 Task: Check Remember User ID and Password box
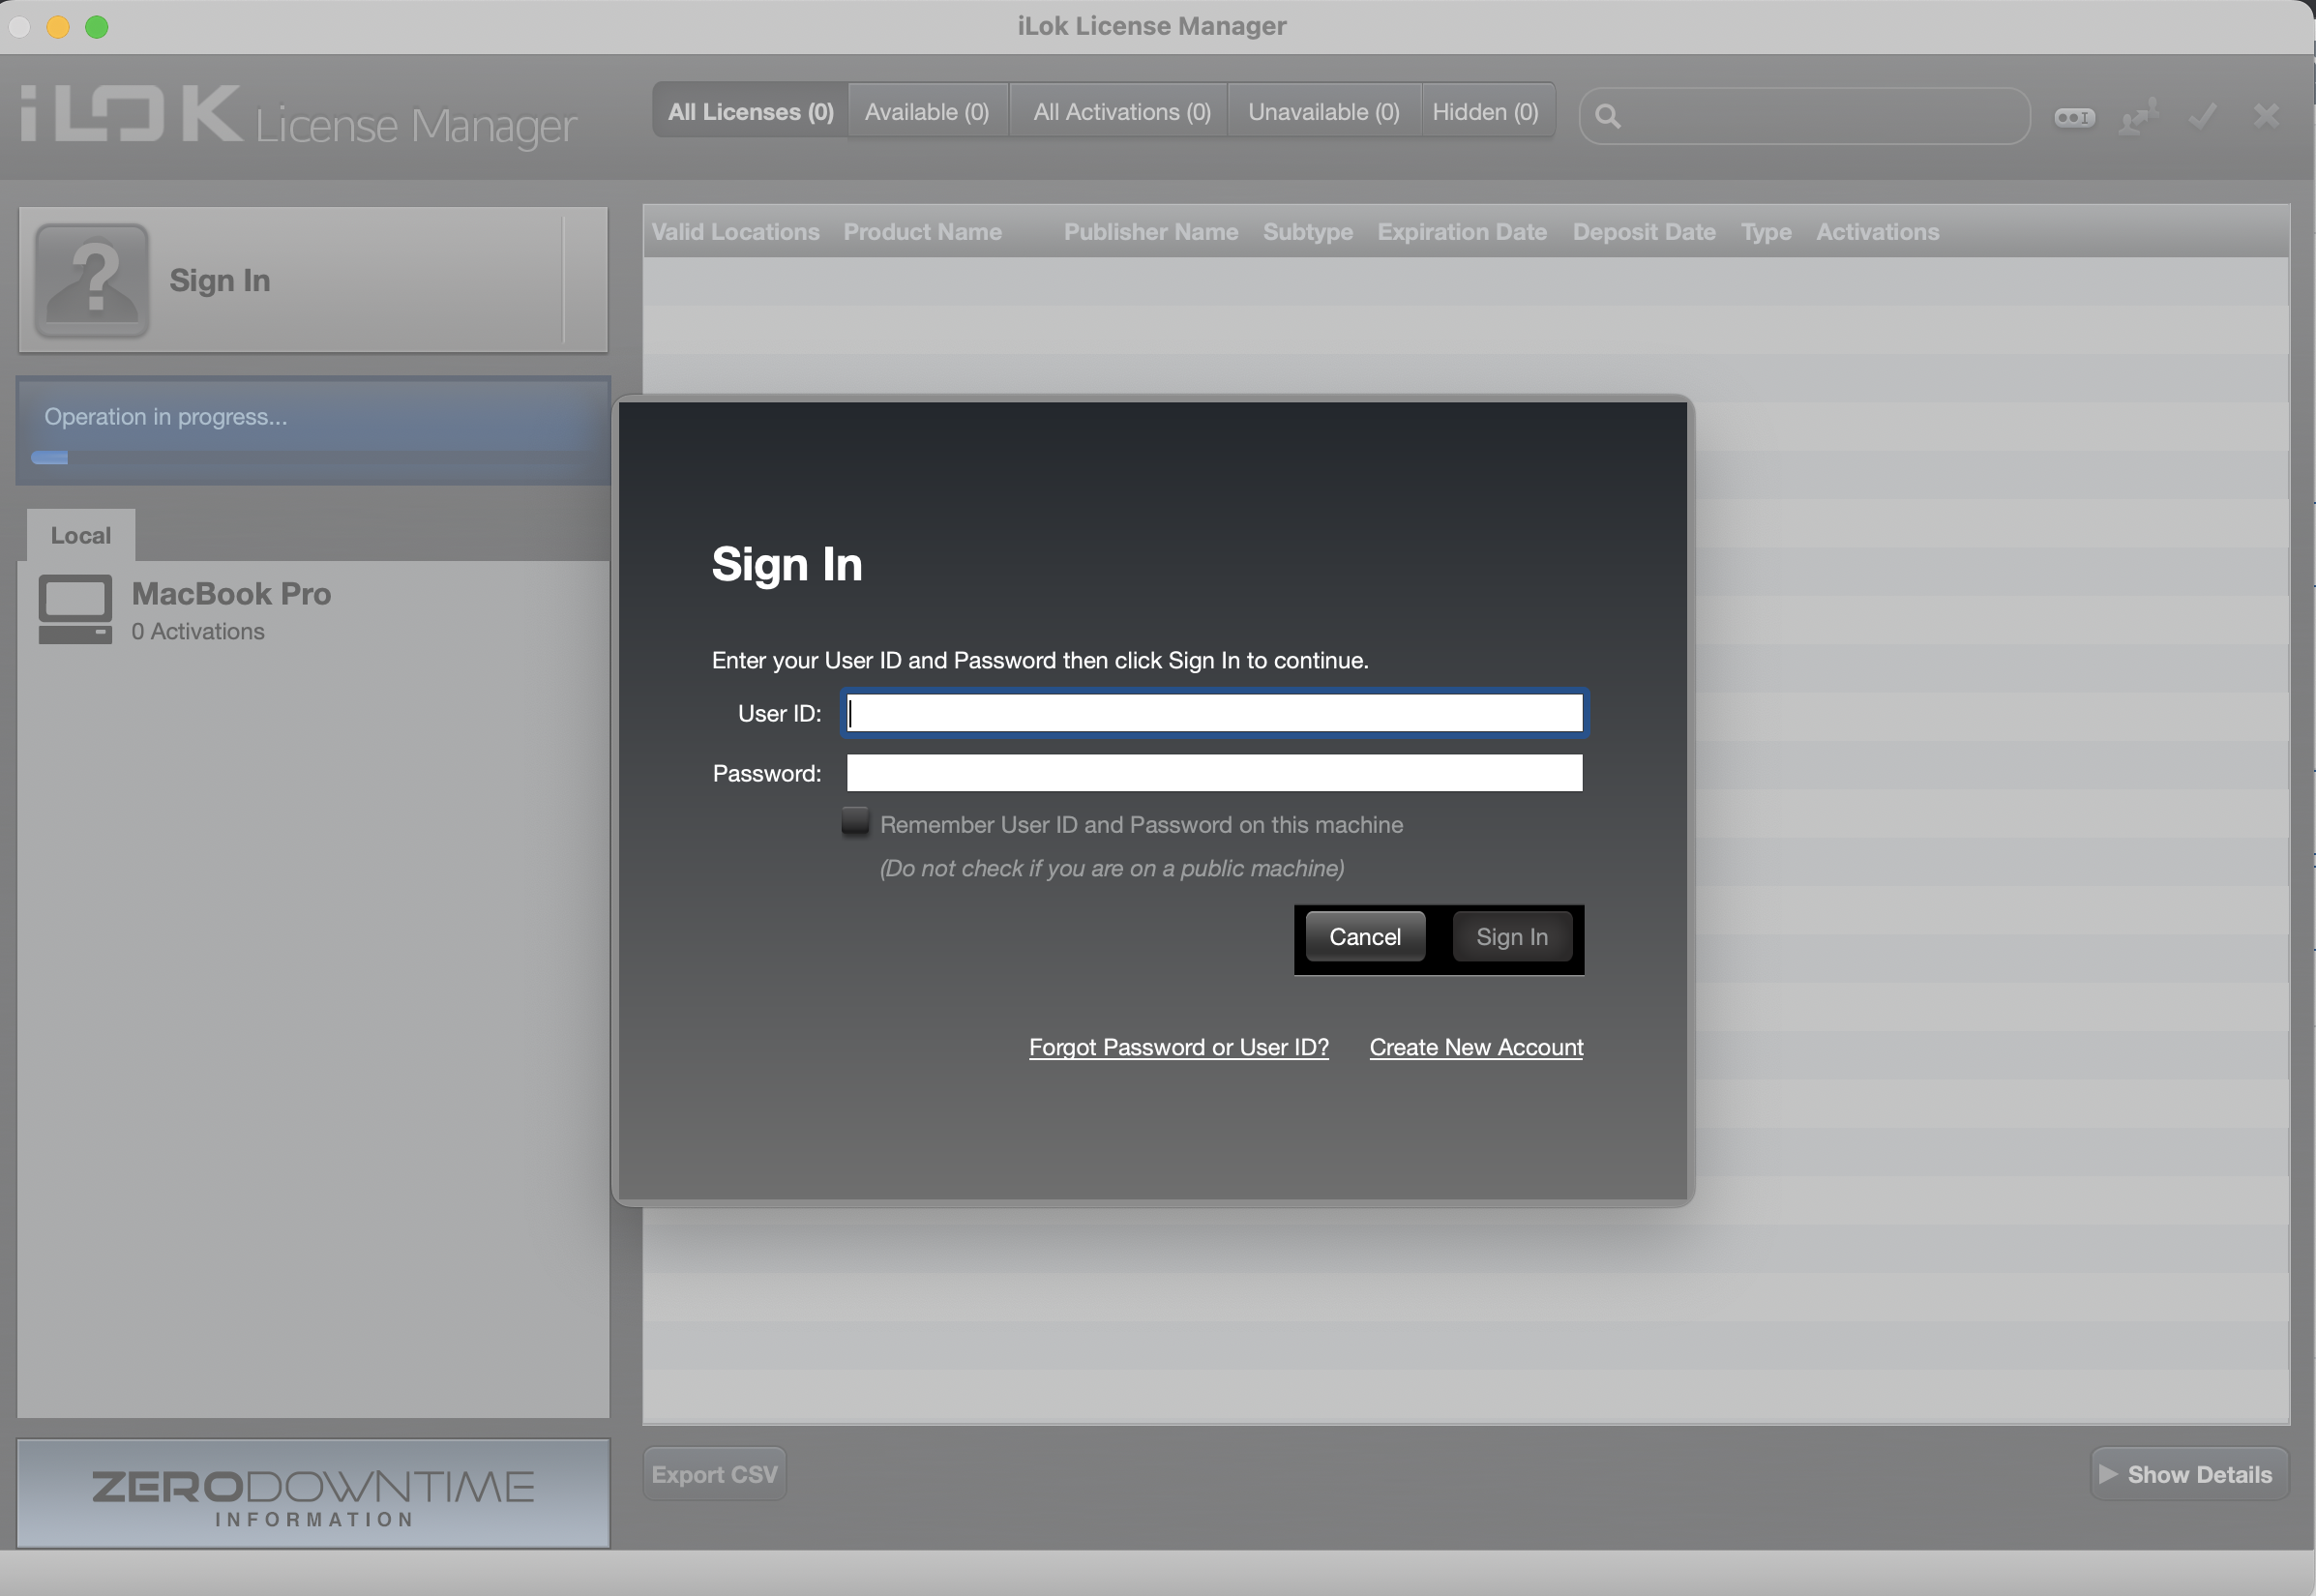pos(855,822)
